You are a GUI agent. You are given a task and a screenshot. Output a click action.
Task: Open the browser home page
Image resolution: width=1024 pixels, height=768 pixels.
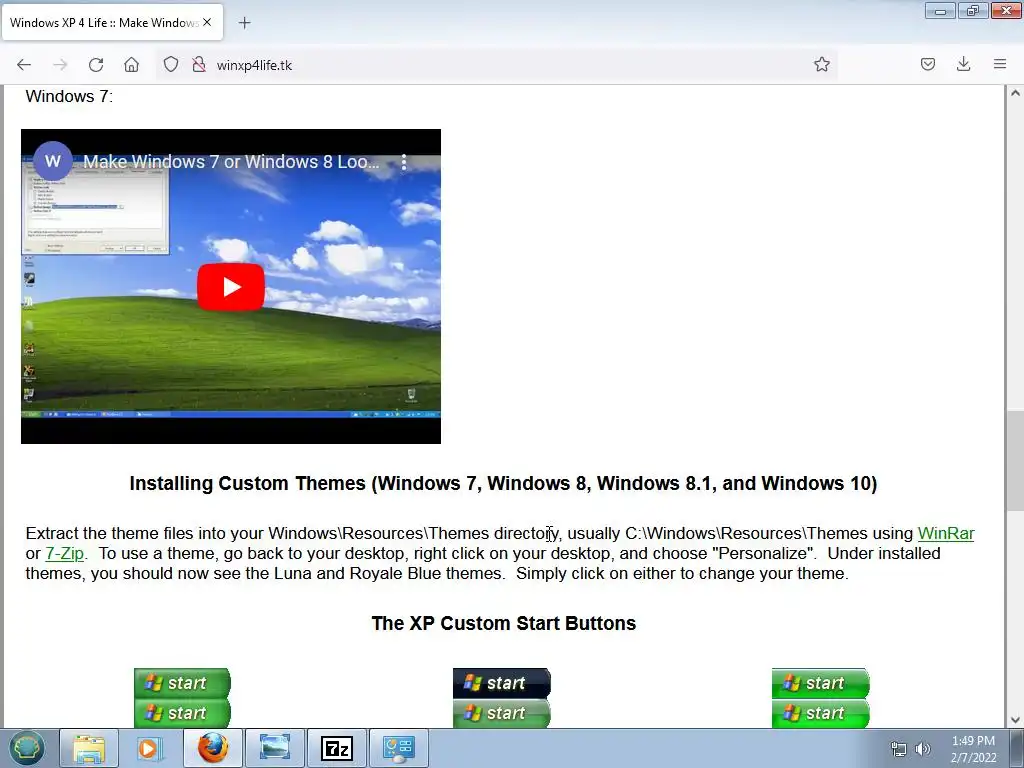click(x=131, y=65)
